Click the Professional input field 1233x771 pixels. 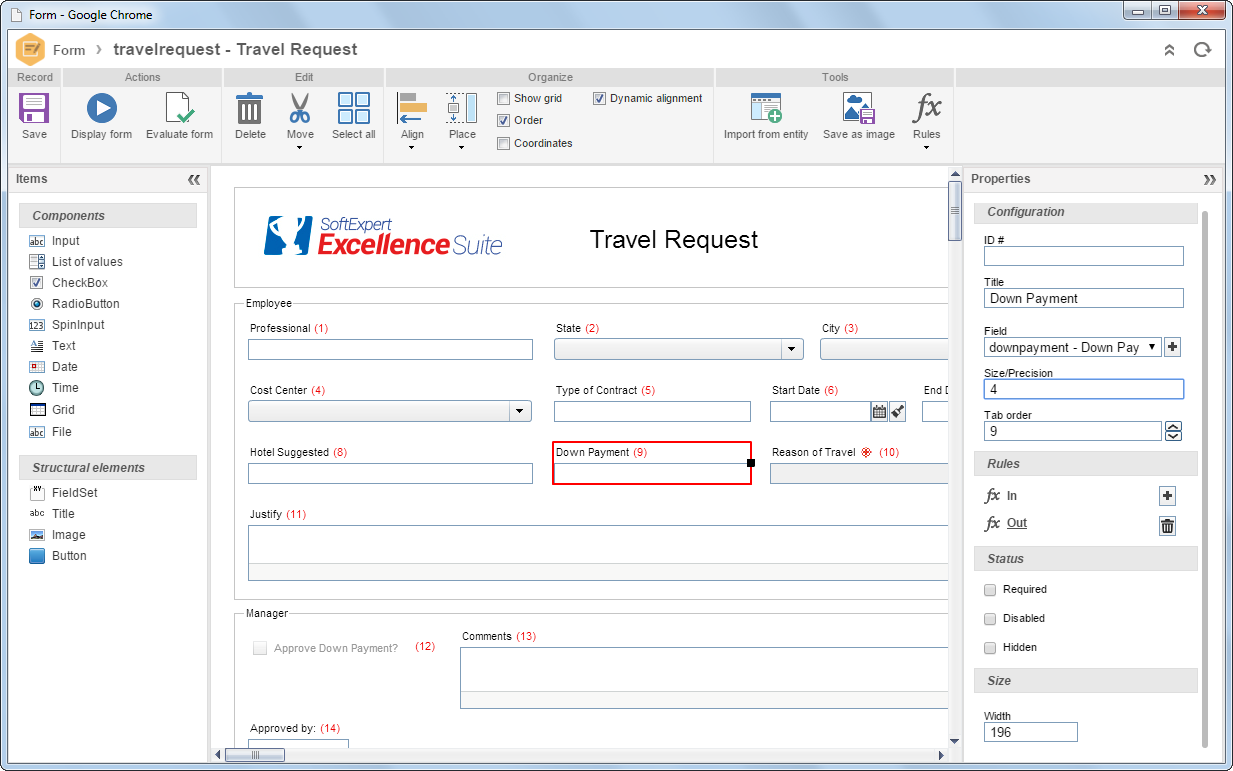pyautogui.click(x=390, y=349)
